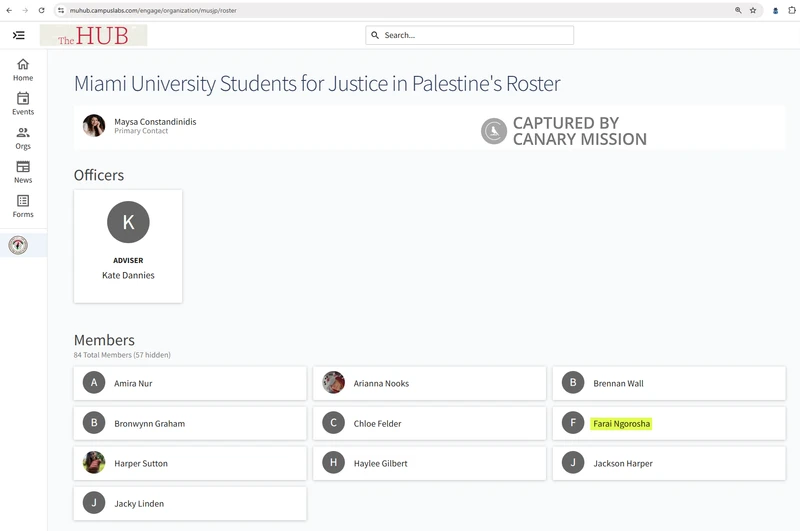Screen dimensions: 800x531
Task: Click Harper Sutton profile photo
Action: (x=94, y=463)
